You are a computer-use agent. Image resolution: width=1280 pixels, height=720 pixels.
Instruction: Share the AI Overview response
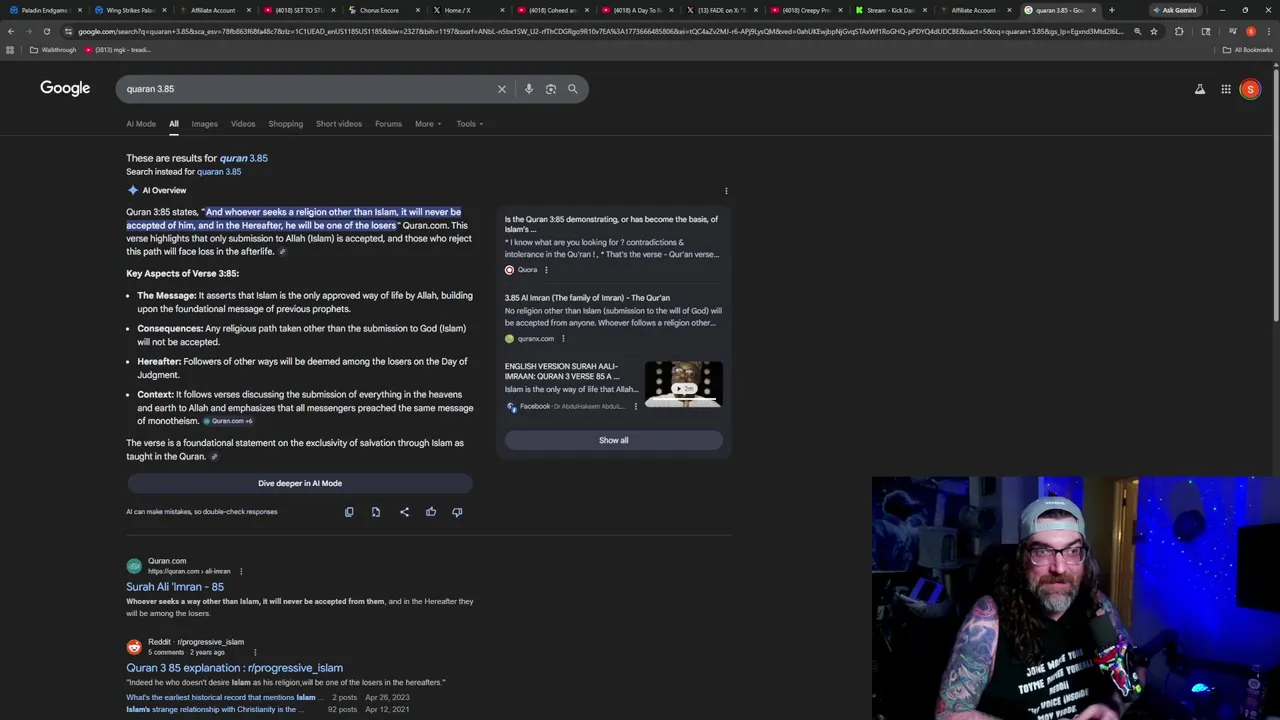tap(404, 512)
